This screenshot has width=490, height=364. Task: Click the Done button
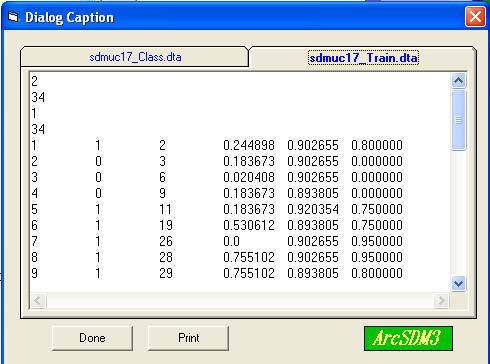(92, 338)
